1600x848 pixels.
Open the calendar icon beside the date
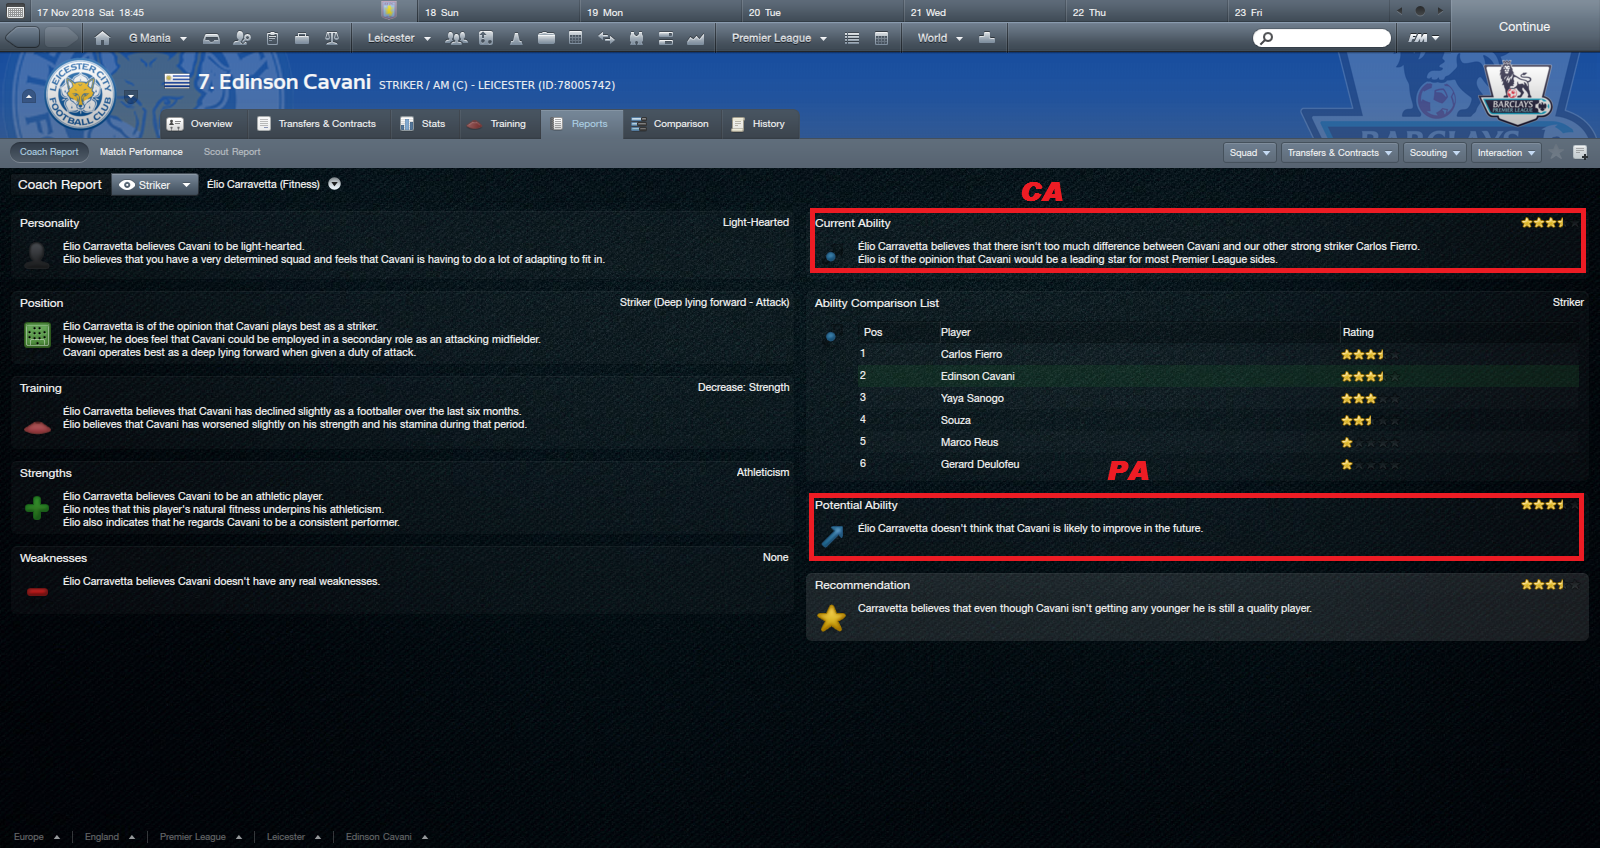(16, 12)
